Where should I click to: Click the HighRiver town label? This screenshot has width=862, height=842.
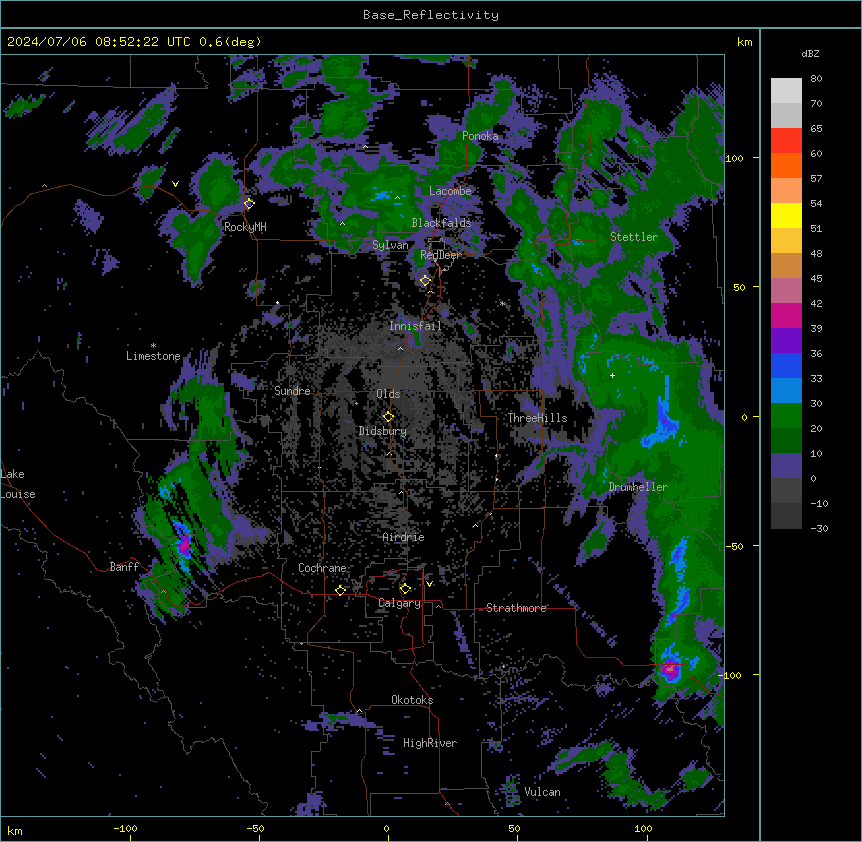tap(430, 743)
